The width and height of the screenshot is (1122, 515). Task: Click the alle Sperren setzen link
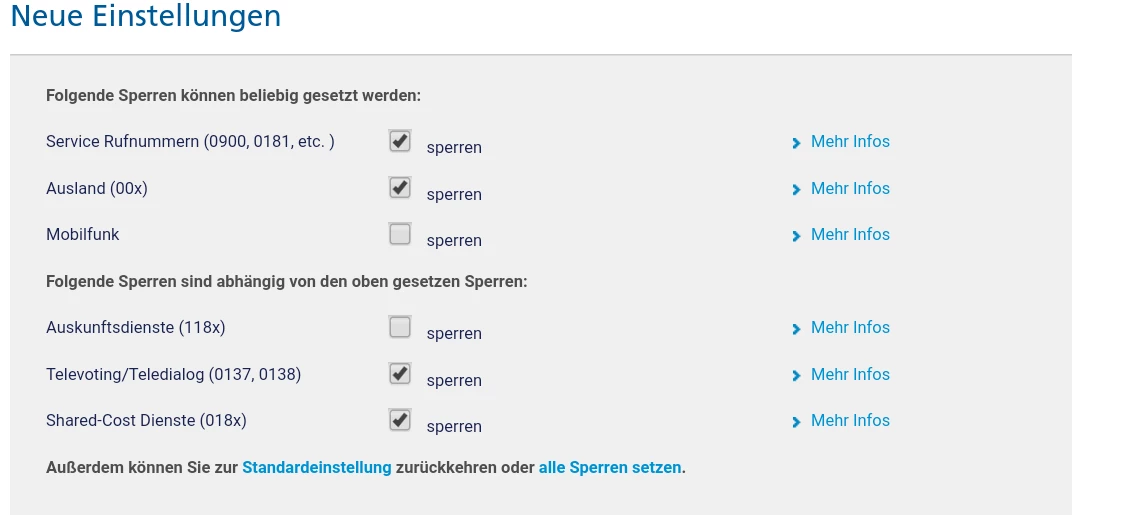click(x=610, y=467)
